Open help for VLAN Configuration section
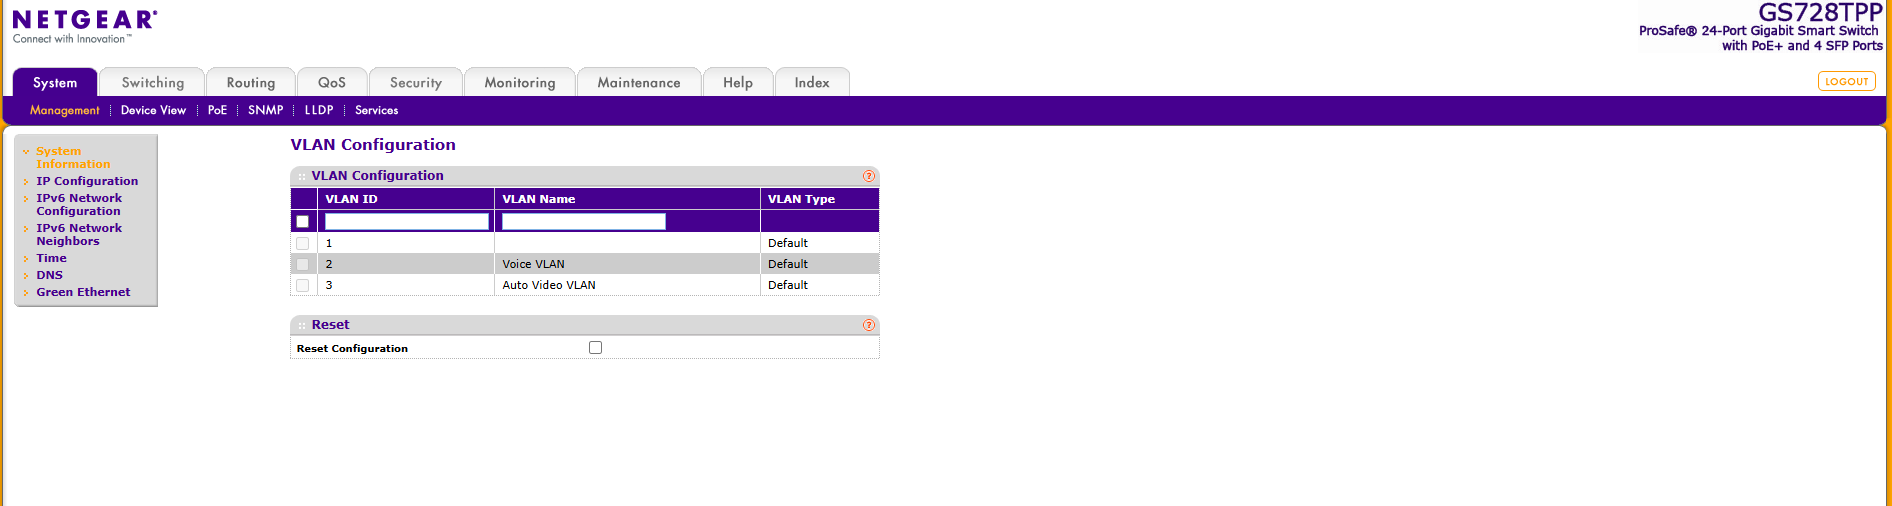 click(868, 176)
